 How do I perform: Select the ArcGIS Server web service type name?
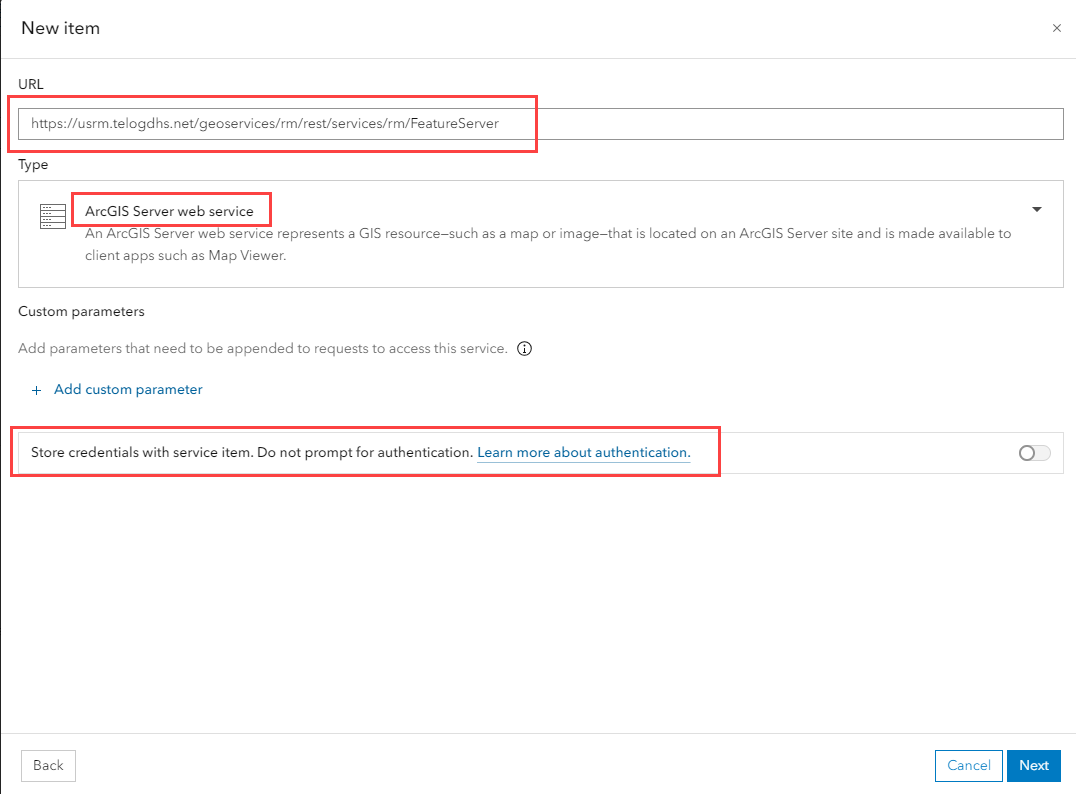click(x=169, y=211)
